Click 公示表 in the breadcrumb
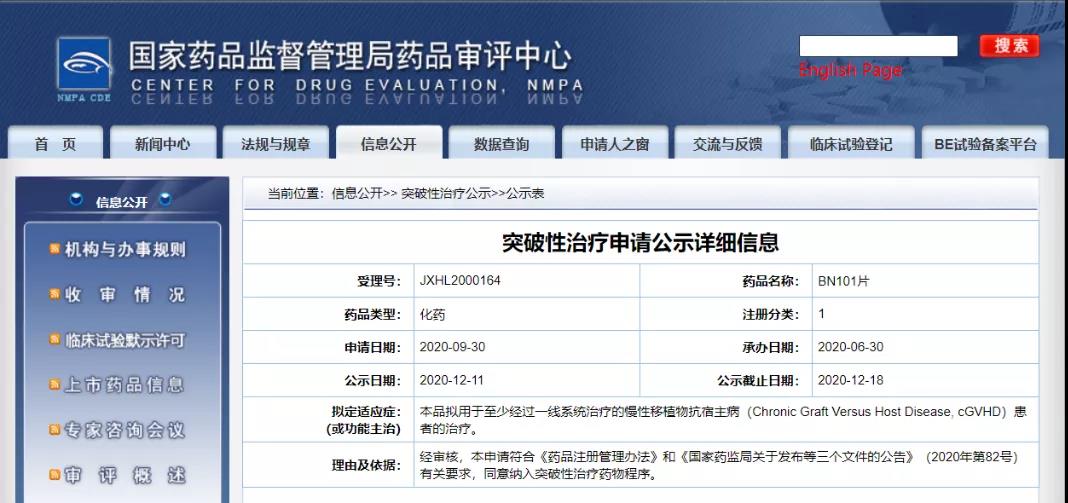This screenshot has width=1068, height=503. click(x=525, y=194)
